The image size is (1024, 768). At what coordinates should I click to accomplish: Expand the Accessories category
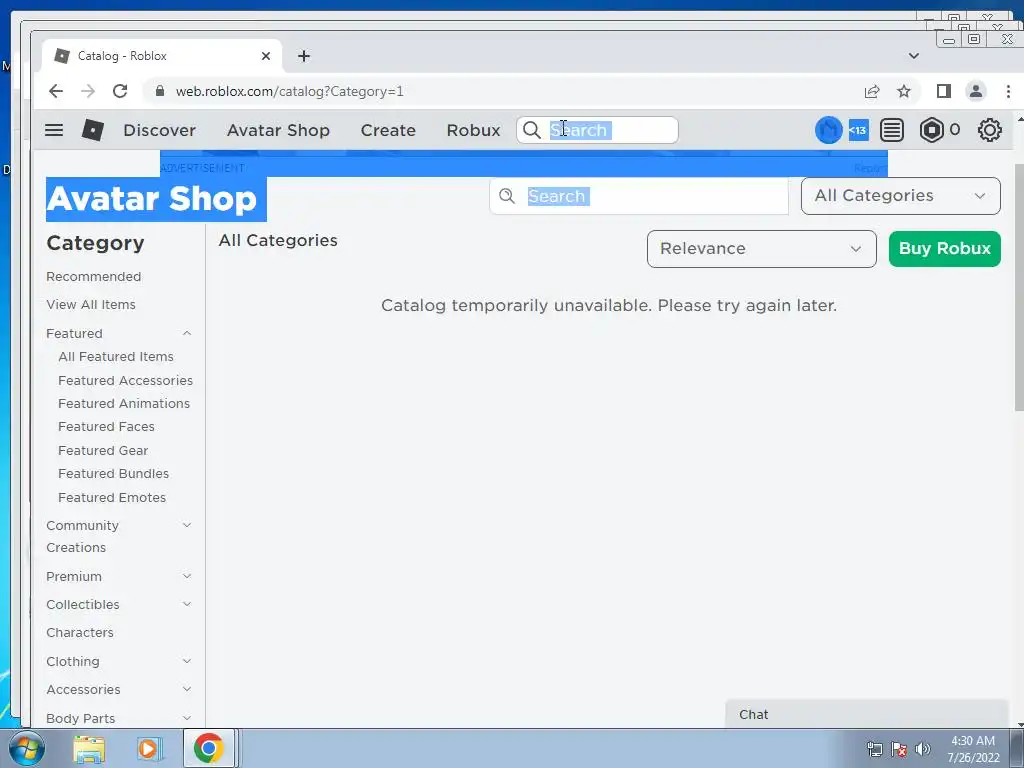187,689
